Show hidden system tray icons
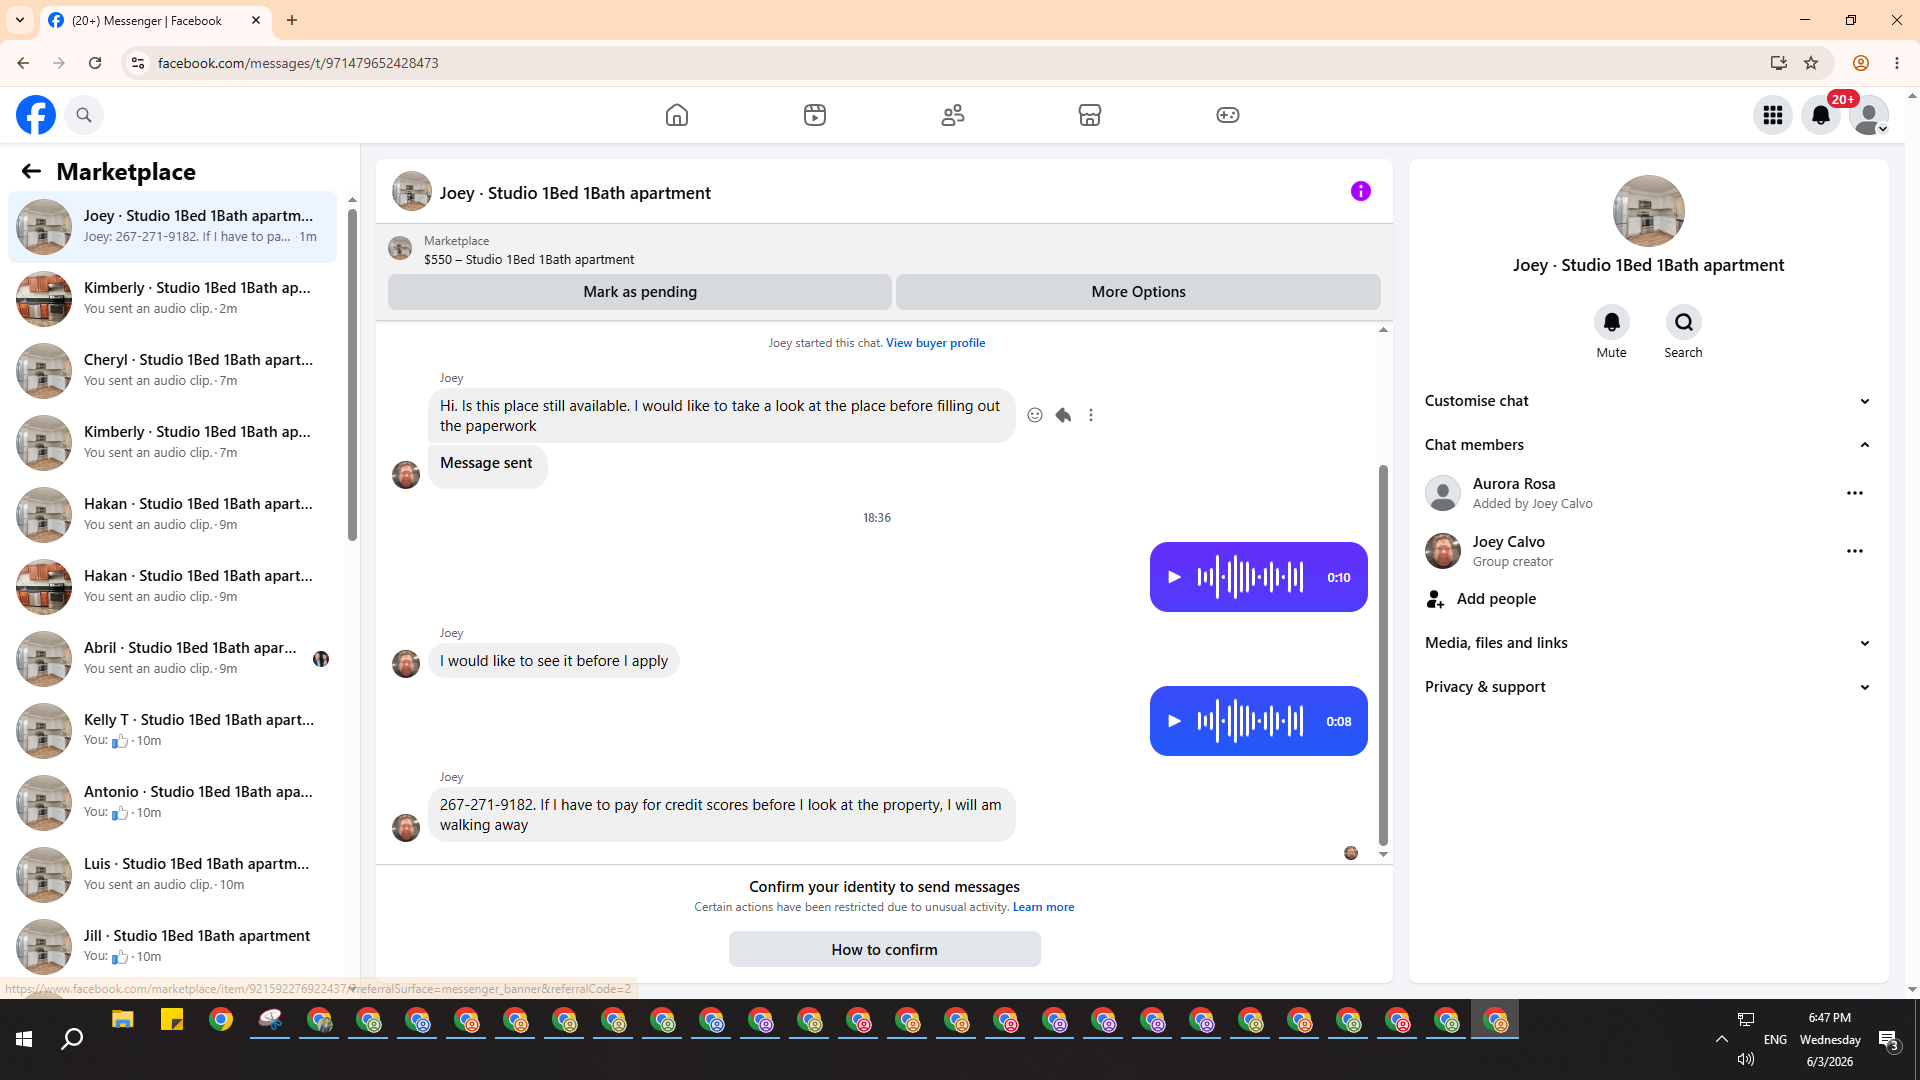1920x1080 pixels. (1722, 1039)
